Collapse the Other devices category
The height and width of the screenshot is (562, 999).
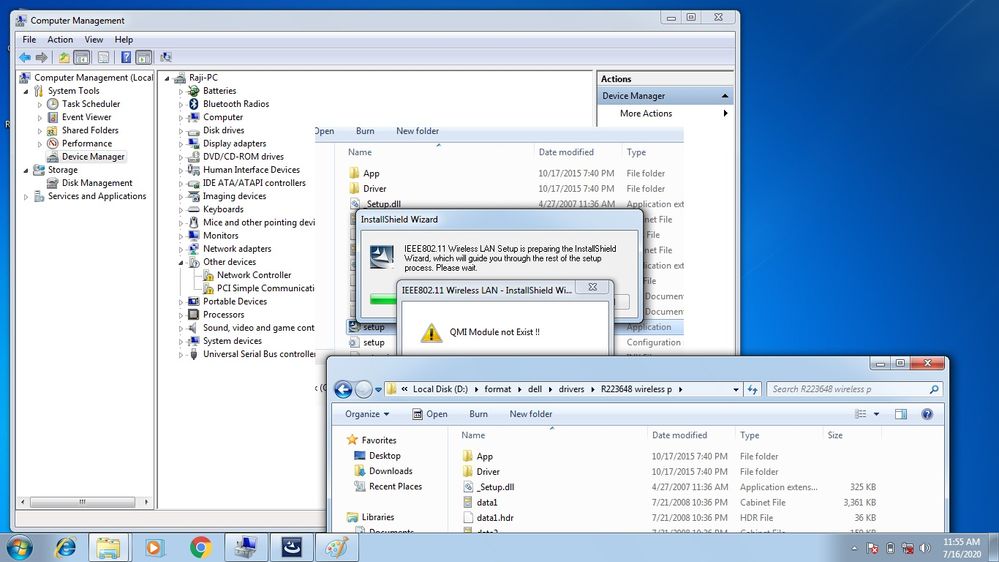[x=182, y=262]
